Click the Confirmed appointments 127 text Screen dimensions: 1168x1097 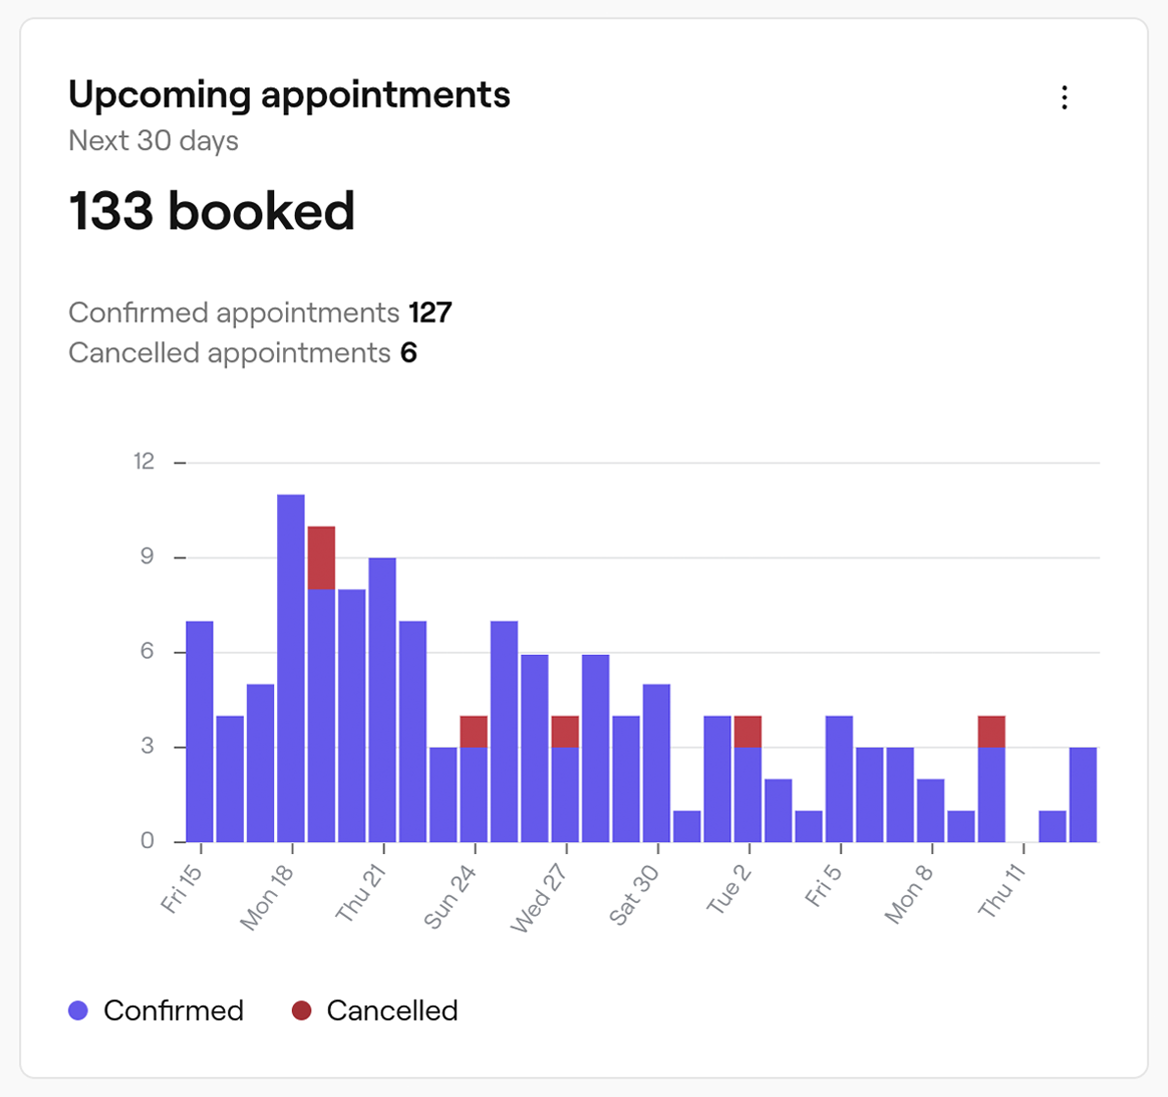tap(260, 312)
